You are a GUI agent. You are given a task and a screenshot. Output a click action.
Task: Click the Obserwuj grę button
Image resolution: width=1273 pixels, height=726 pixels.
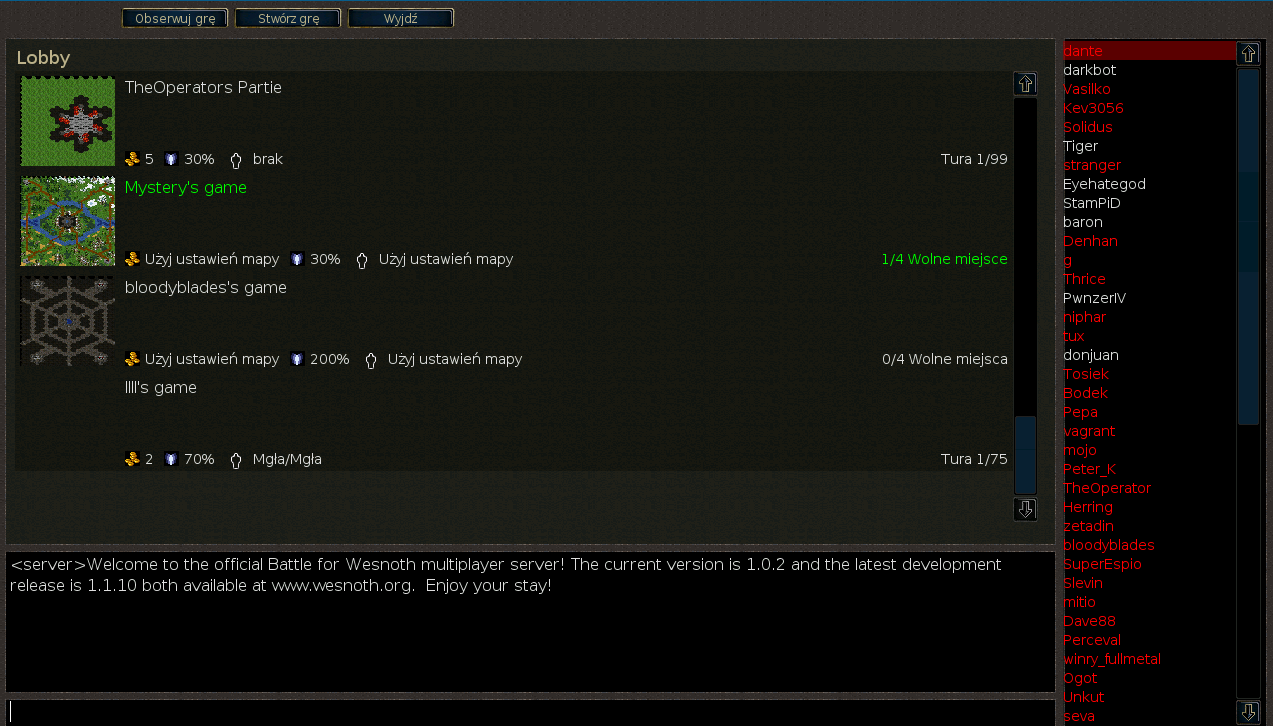[175, 18]
